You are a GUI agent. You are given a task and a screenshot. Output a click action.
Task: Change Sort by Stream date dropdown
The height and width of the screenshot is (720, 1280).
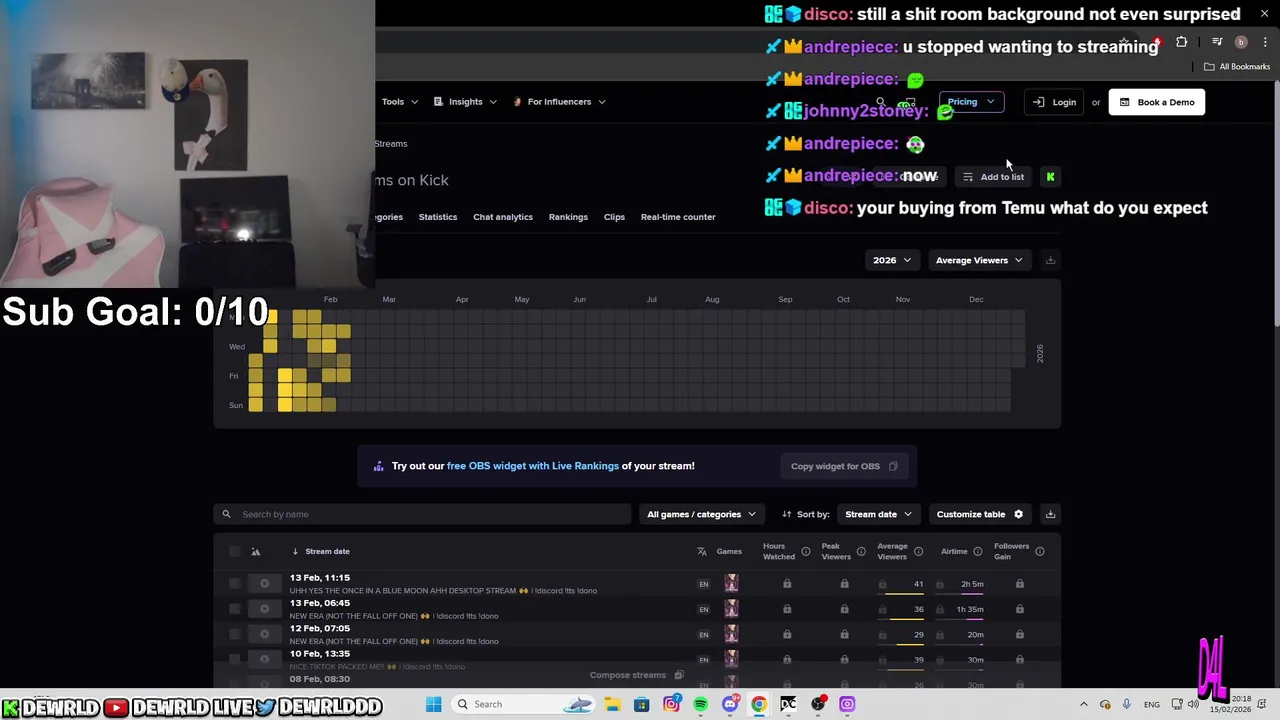coord(878,514)
